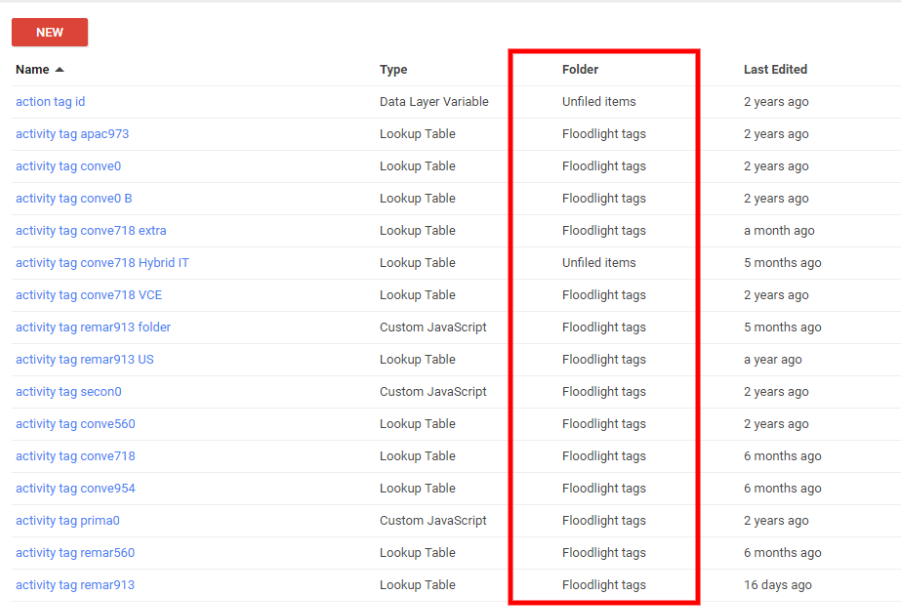Open 'activity tag conve718 Hybrid IT' variable
Viewport: 901px width, 606px height.
coord(102,263)
